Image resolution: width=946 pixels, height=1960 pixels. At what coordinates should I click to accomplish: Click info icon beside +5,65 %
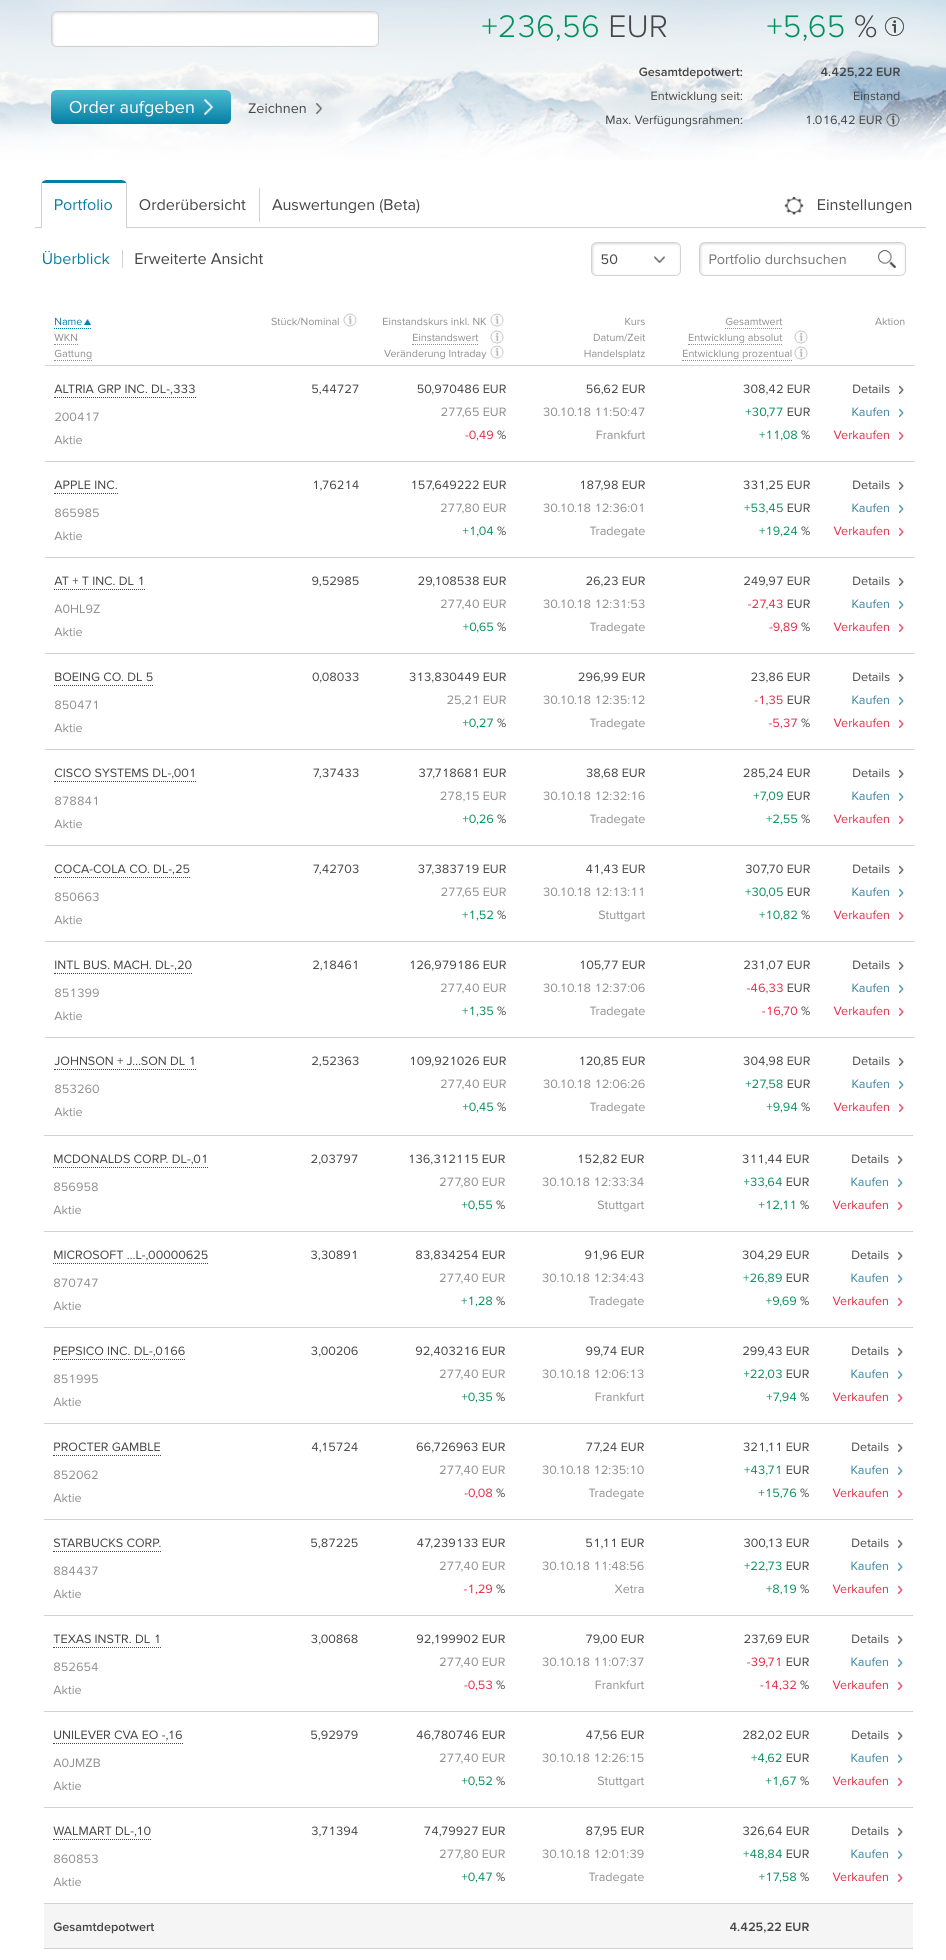coord(895,27)
